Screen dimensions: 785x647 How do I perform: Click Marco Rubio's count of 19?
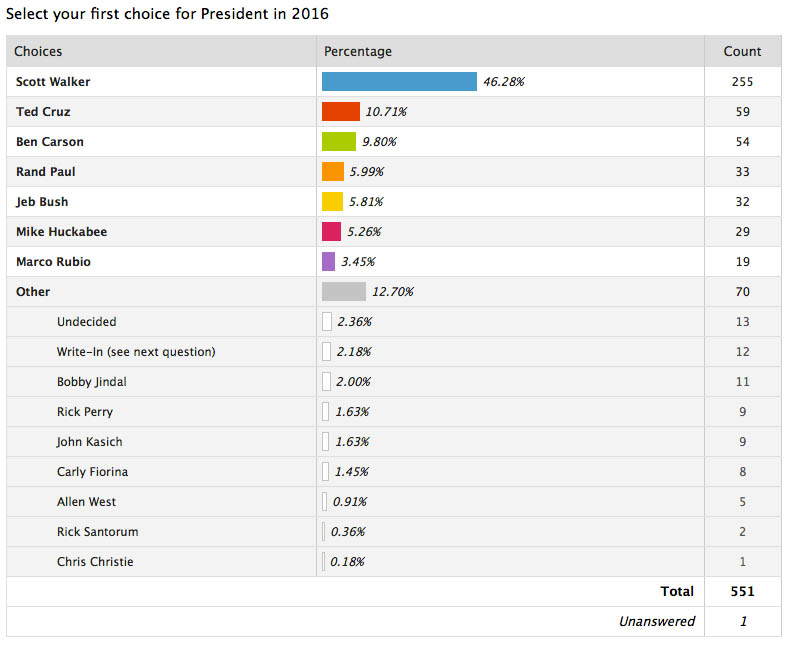click(742, 261)
